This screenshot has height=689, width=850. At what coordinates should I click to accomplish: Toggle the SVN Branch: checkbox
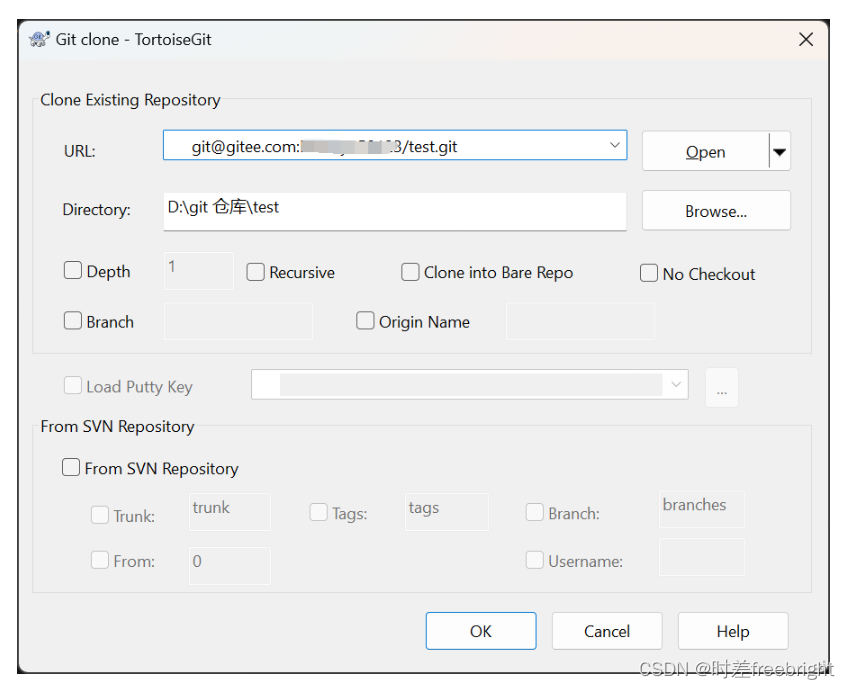(535, 512)
